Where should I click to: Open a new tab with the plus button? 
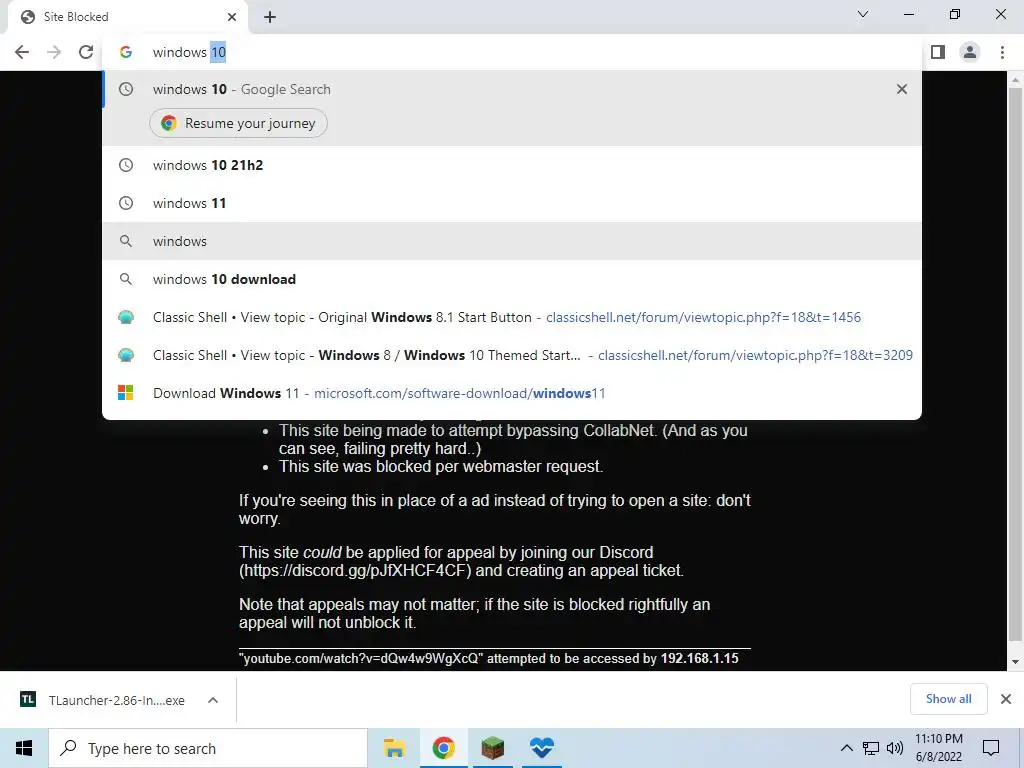(x=270, y=18)
